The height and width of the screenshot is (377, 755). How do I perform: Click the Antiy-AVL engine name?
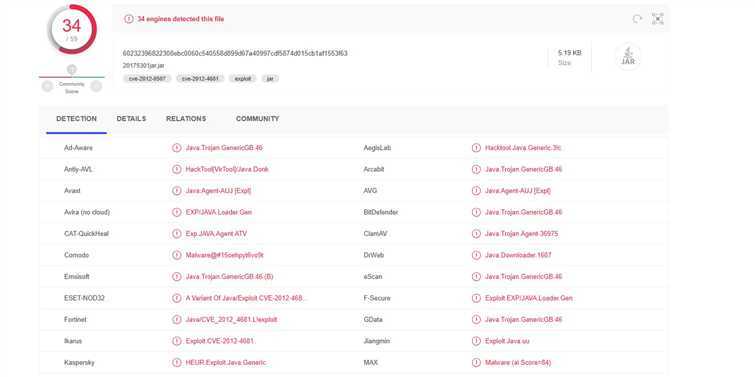(x=78, y=169)
